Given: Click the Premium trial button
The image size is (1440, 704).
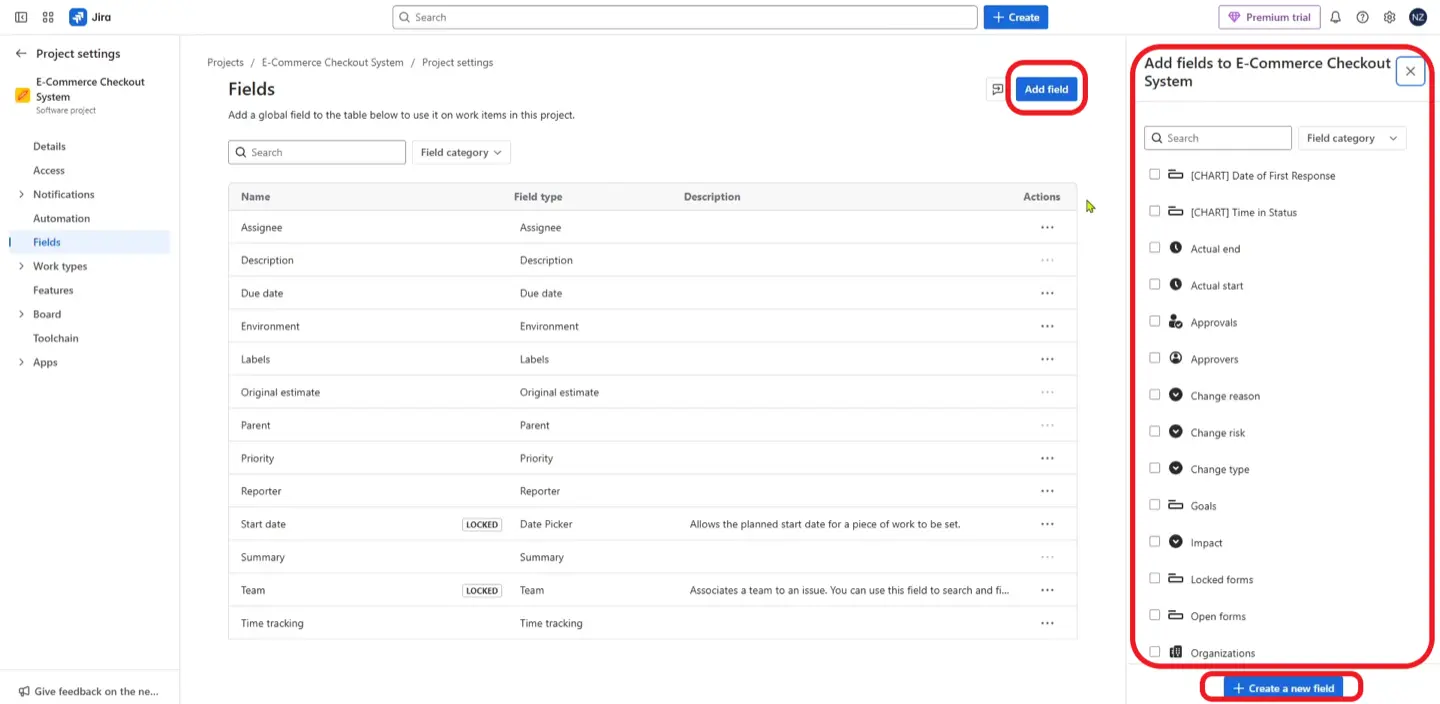Looking at the screenshot, I should point(1269,17).
